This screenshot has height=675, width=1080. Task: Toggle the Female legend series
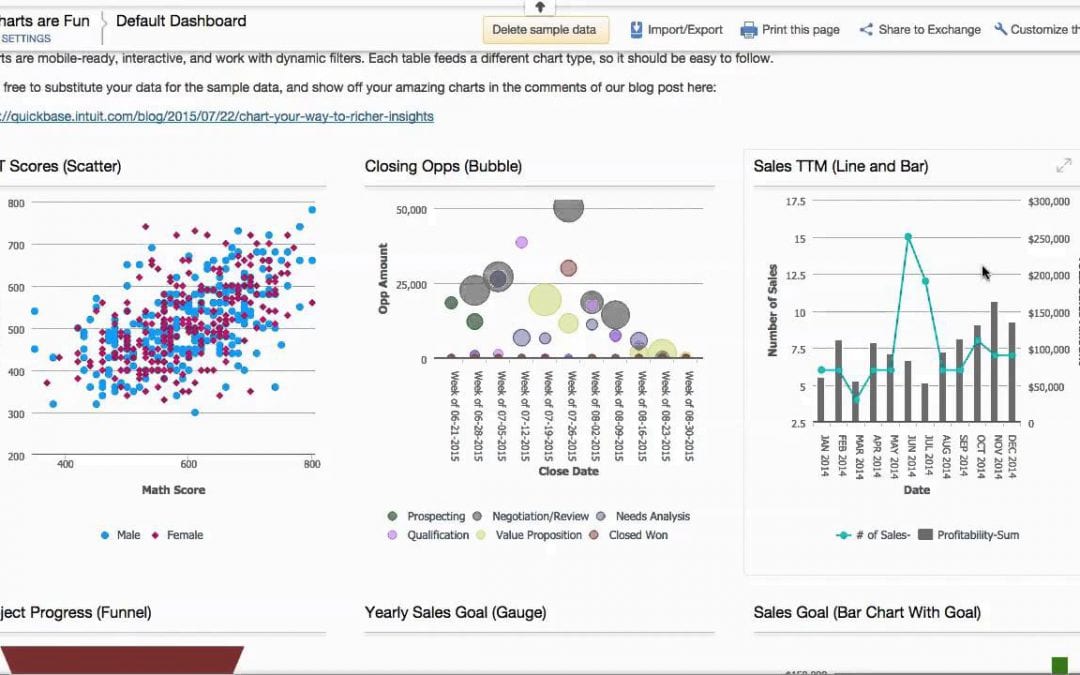coord(178,535)
